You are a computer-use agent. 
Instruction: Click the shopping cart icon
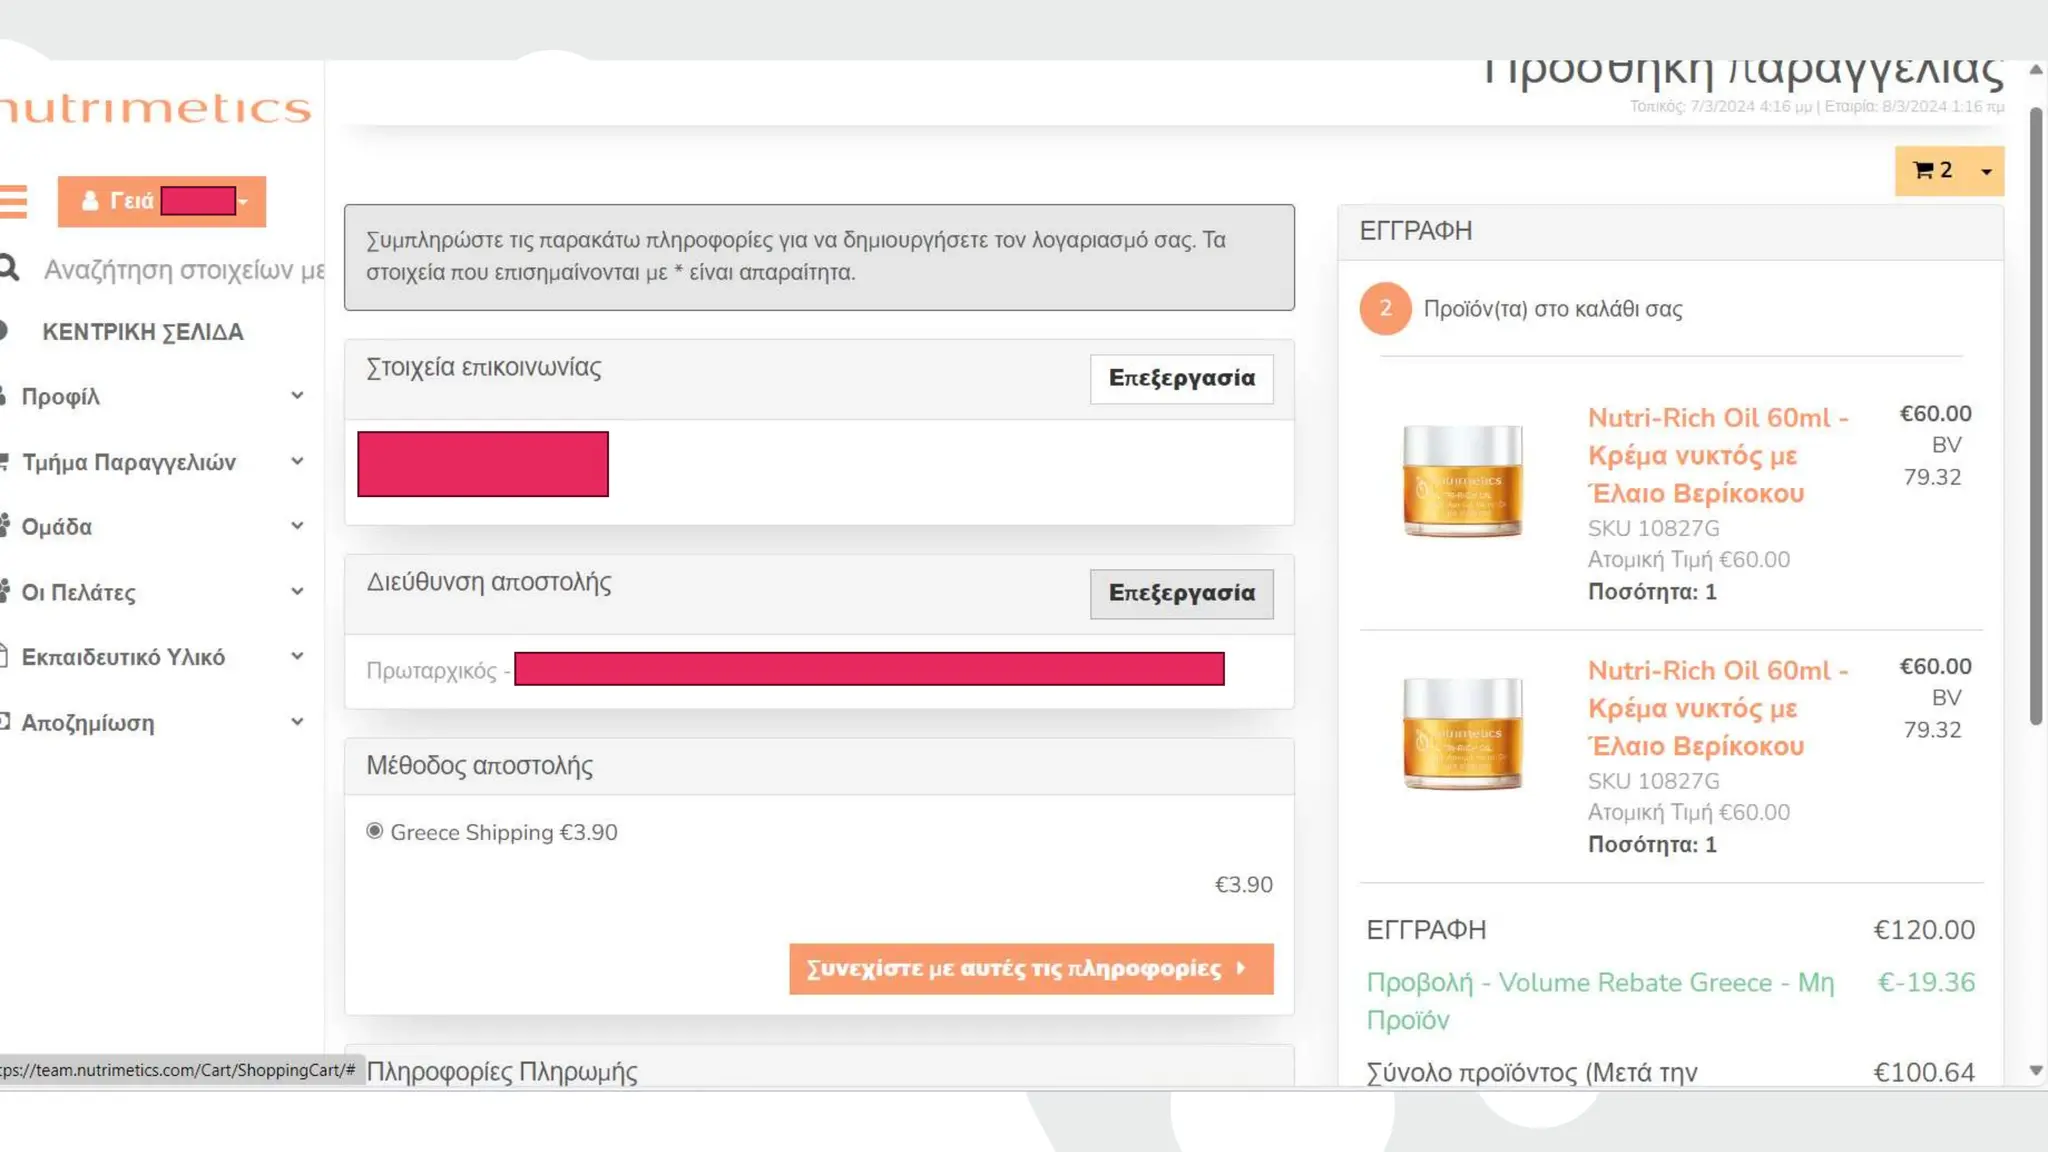pos(1922,171)
